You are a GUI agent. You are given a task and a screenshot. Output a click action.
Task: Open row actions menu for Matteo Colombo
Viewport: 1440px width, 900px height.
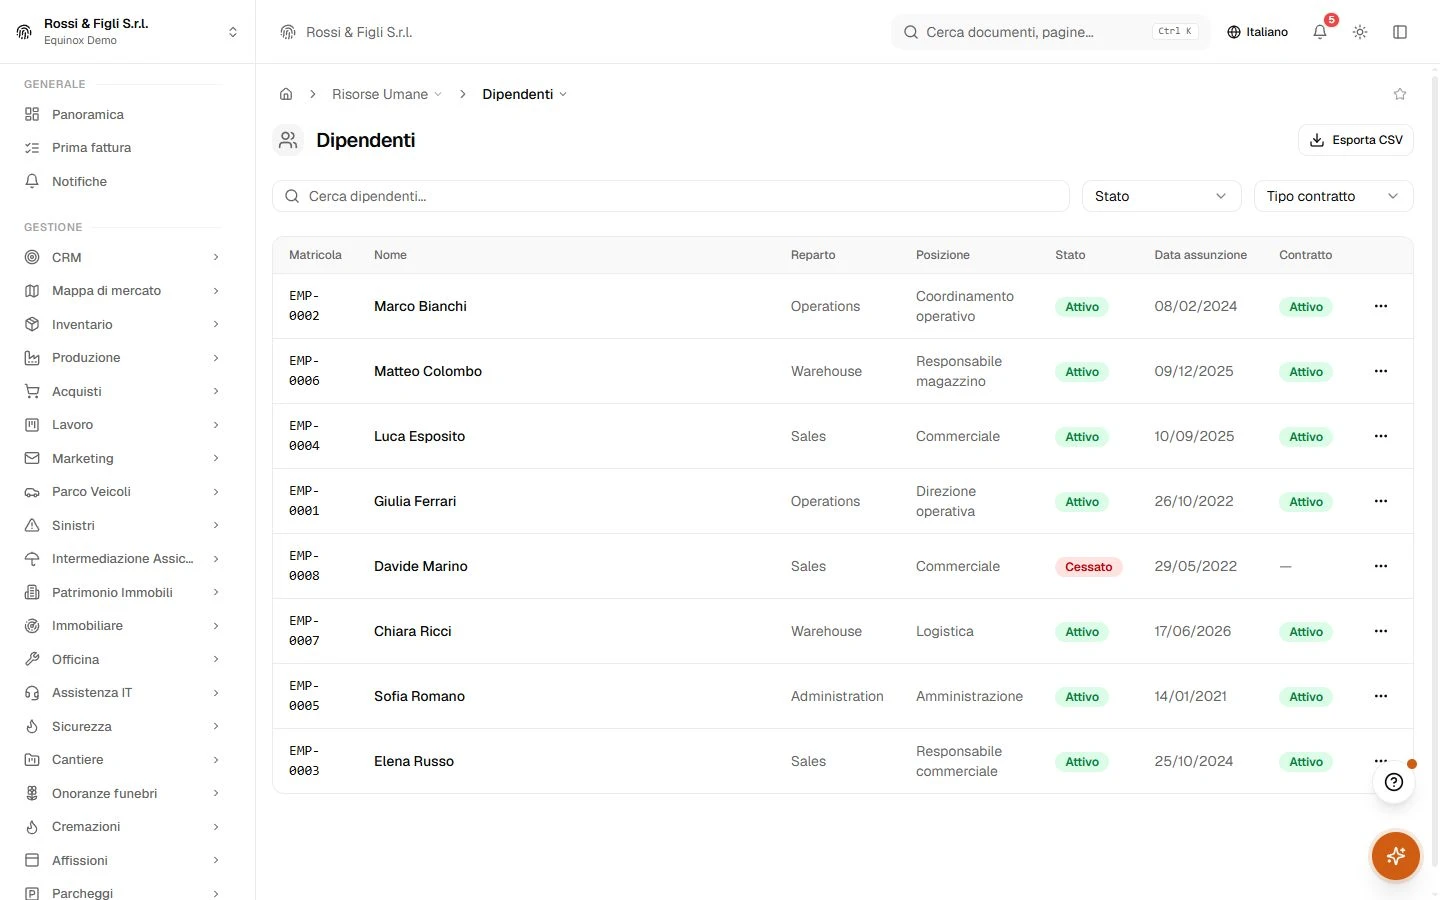click(1381, 371)
